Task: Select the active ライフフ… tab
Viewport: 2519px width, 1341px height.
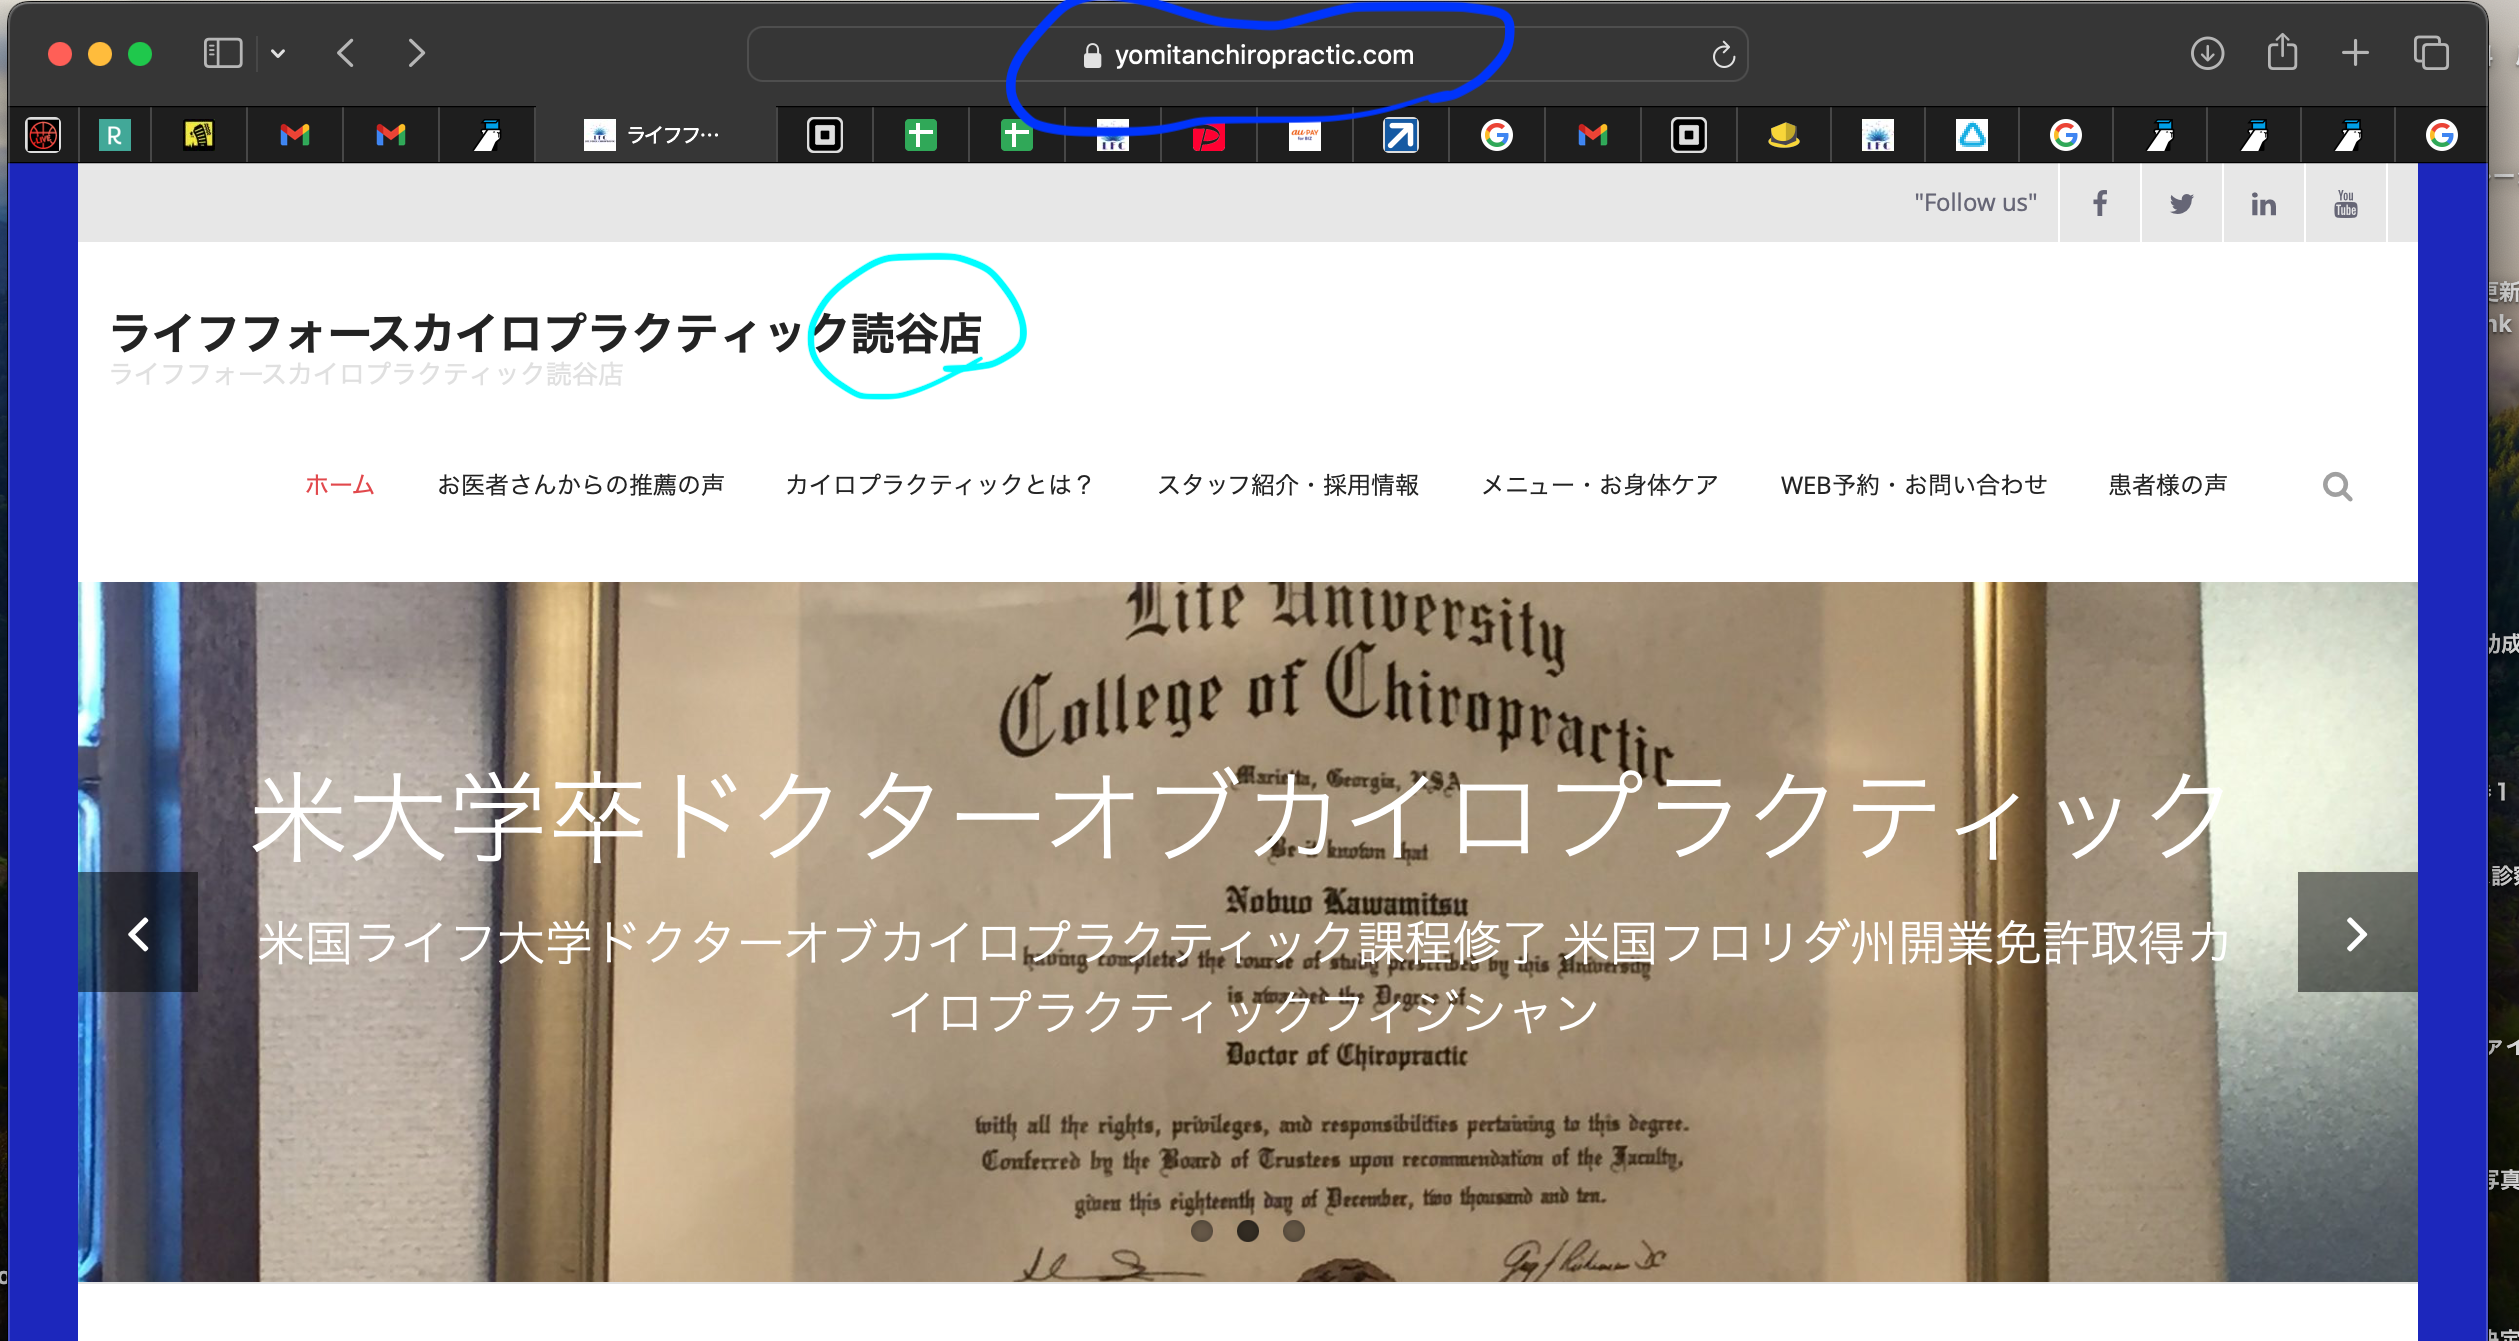Action: [654, 135]
